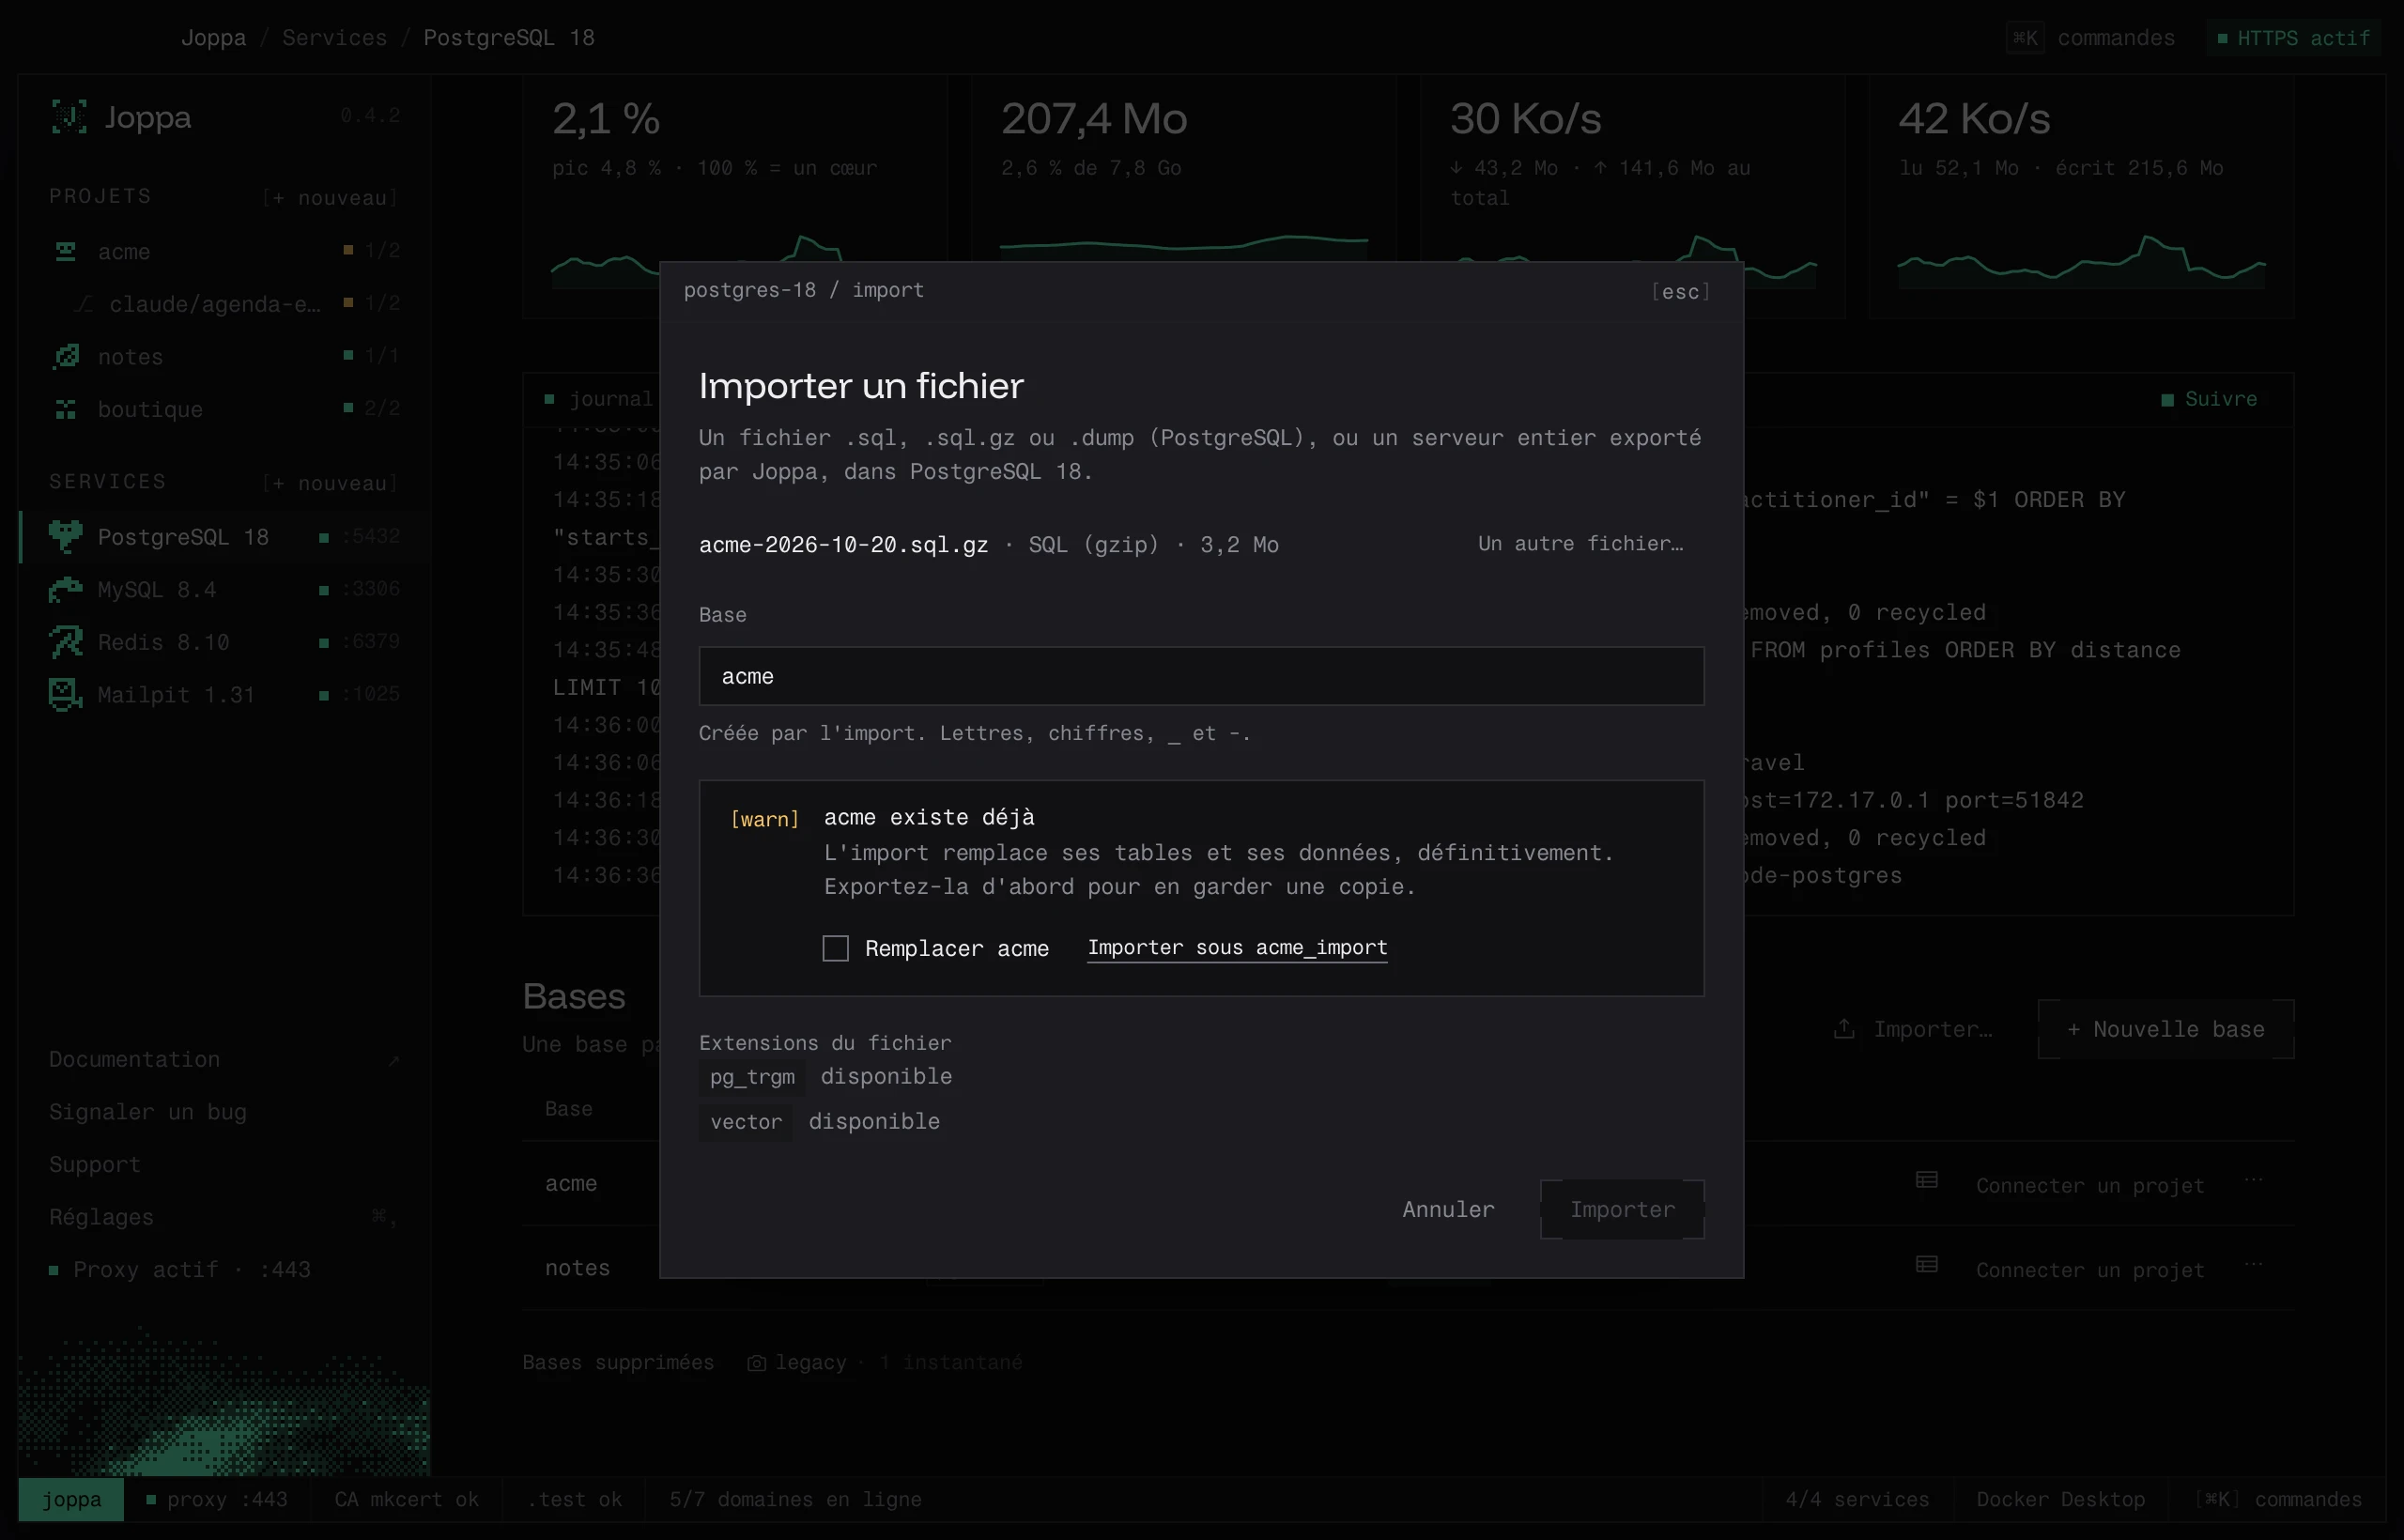This screenshot has width=2404, height=1540.
Task: Click the camera icon beside legacy snapshot
Action: pyautogui.click(x=757, y=1363)
